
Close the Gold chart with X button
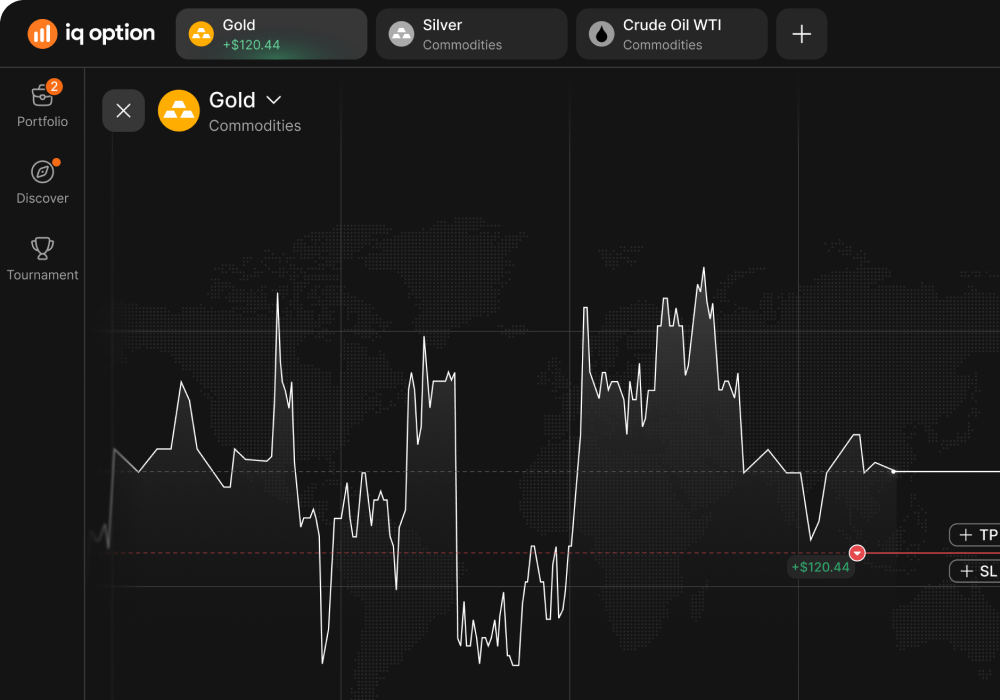coord(124,111)
